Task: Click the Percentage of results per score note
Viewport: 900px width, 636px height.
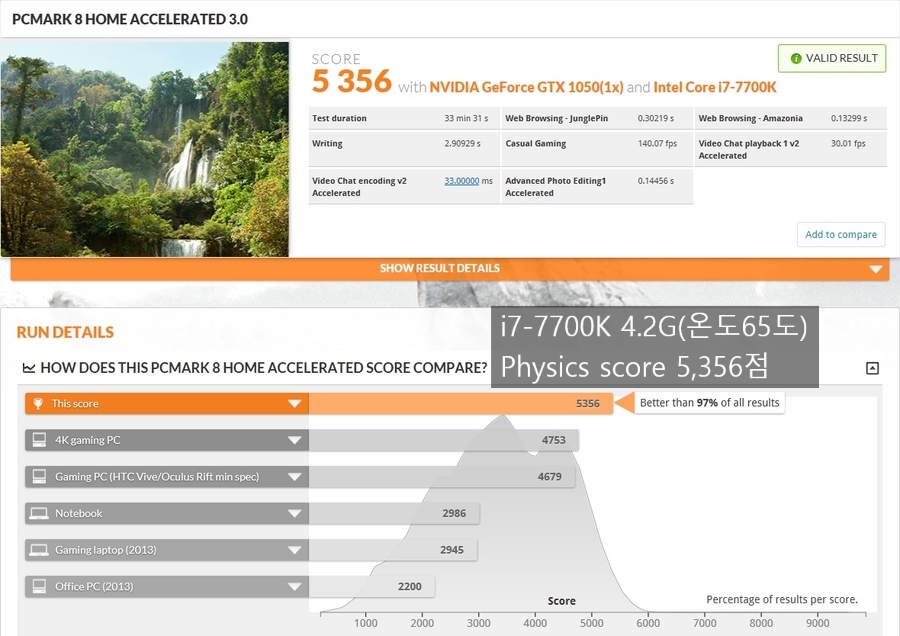Action: (782, 599)
